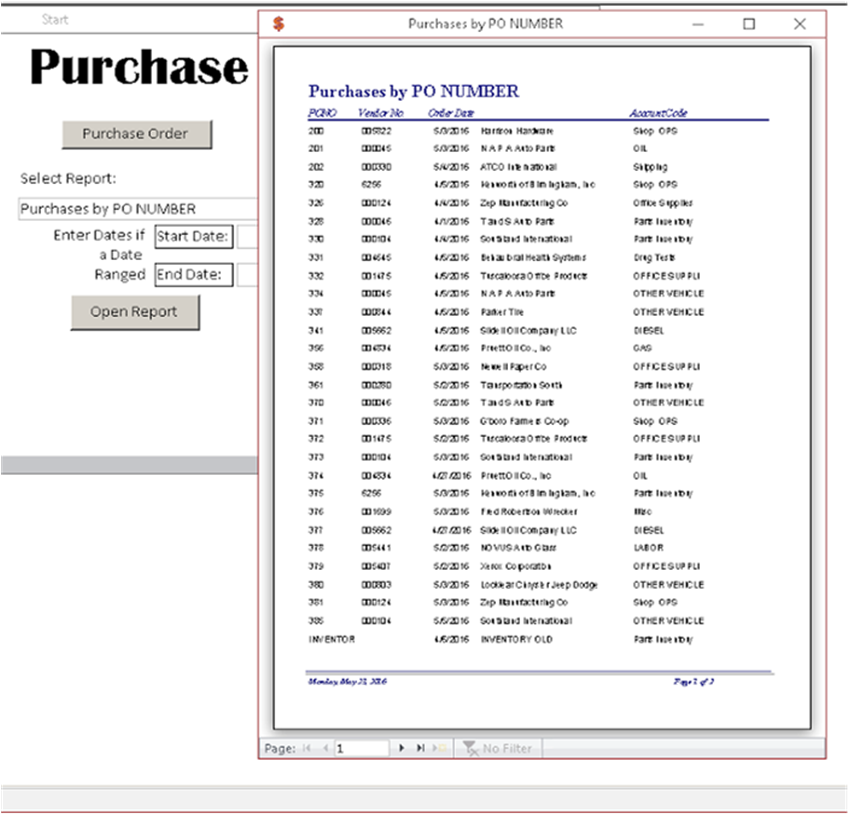Click the Order Date column header
This screenshot has width=849, height=829.
click(451, 113)
